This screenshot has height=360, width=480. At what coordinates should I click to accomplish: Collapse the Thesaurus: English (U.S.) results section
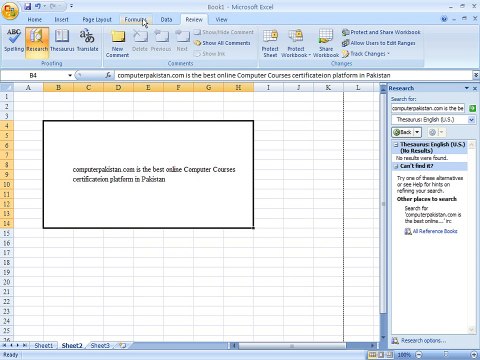(x=396, y=145)
